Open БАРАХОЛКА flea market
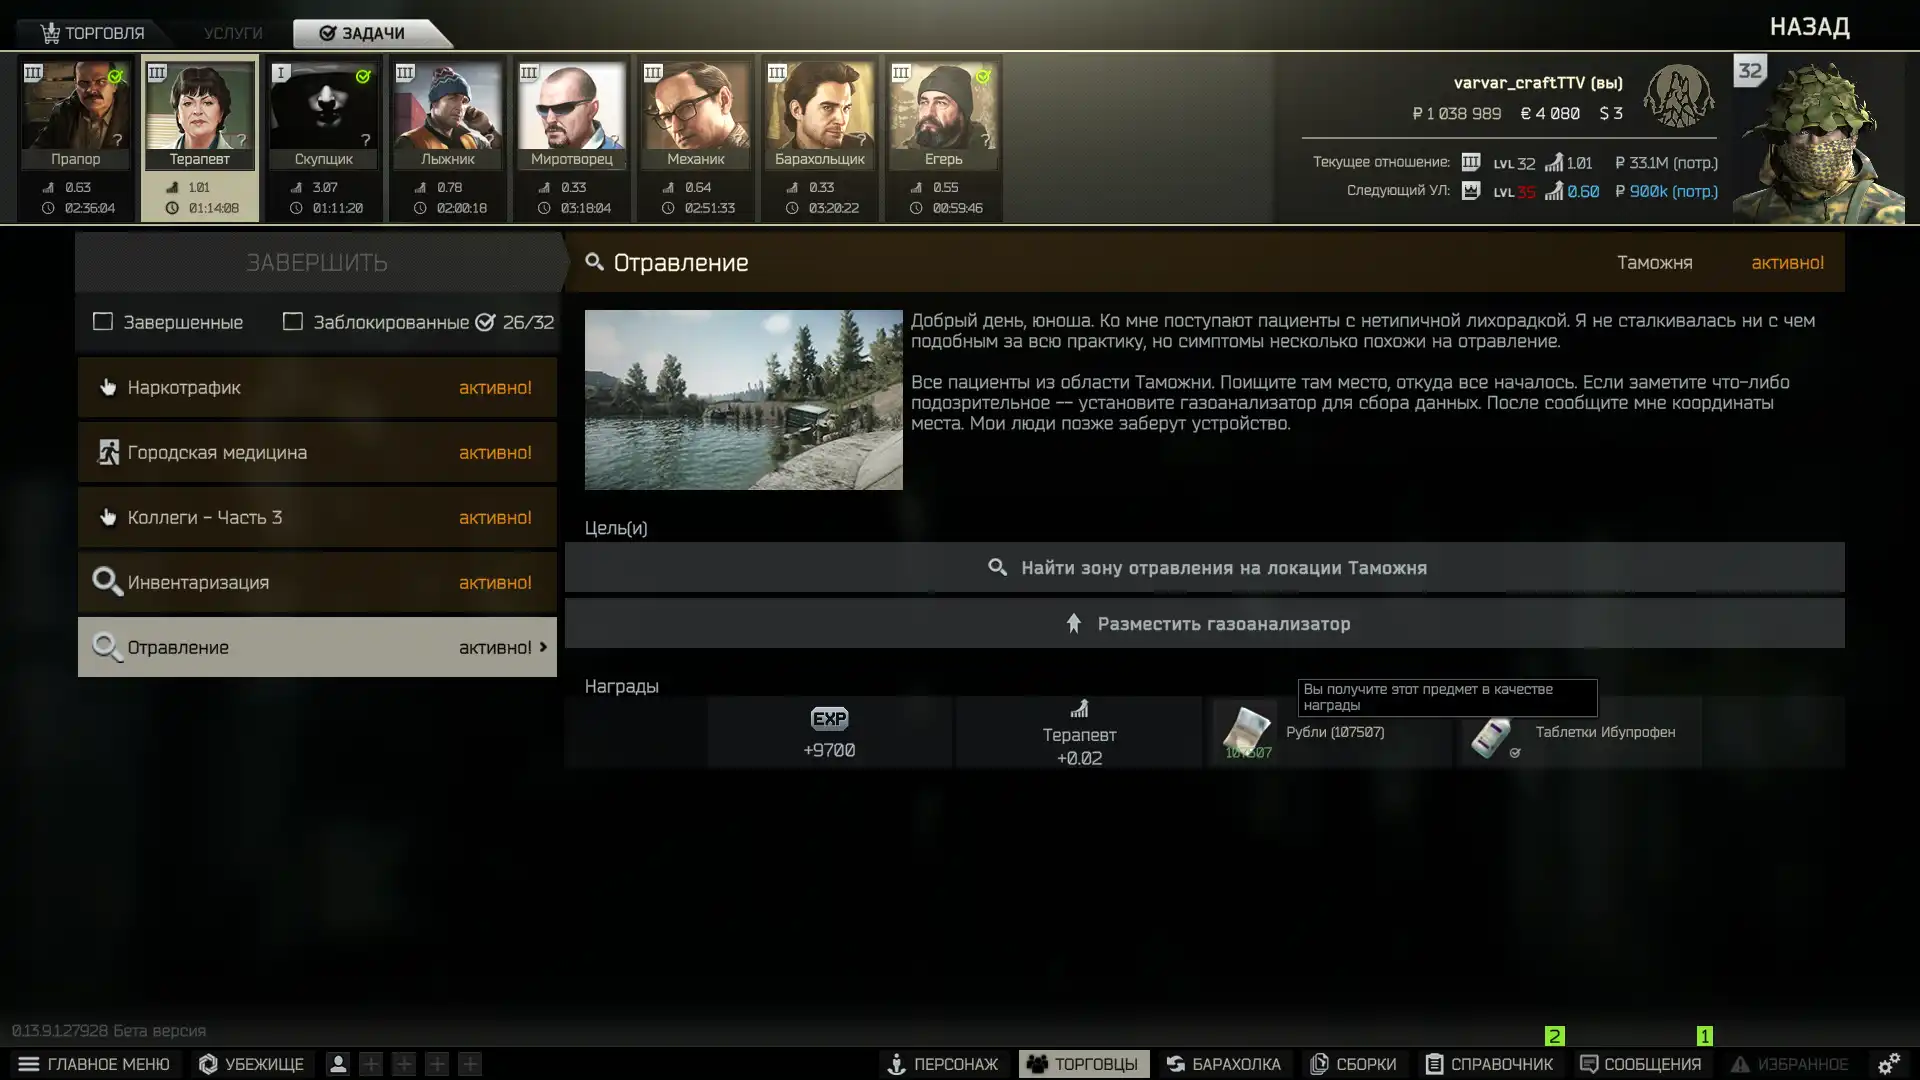This screenshot has width=1920, height=1080. [x=1224, y=1064]
